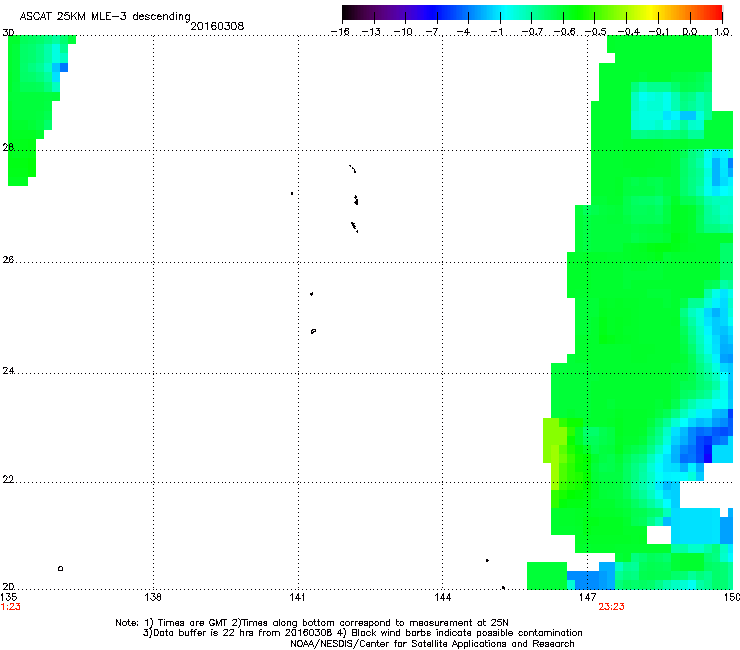Click the '-4' color scale label

[463, 32]
